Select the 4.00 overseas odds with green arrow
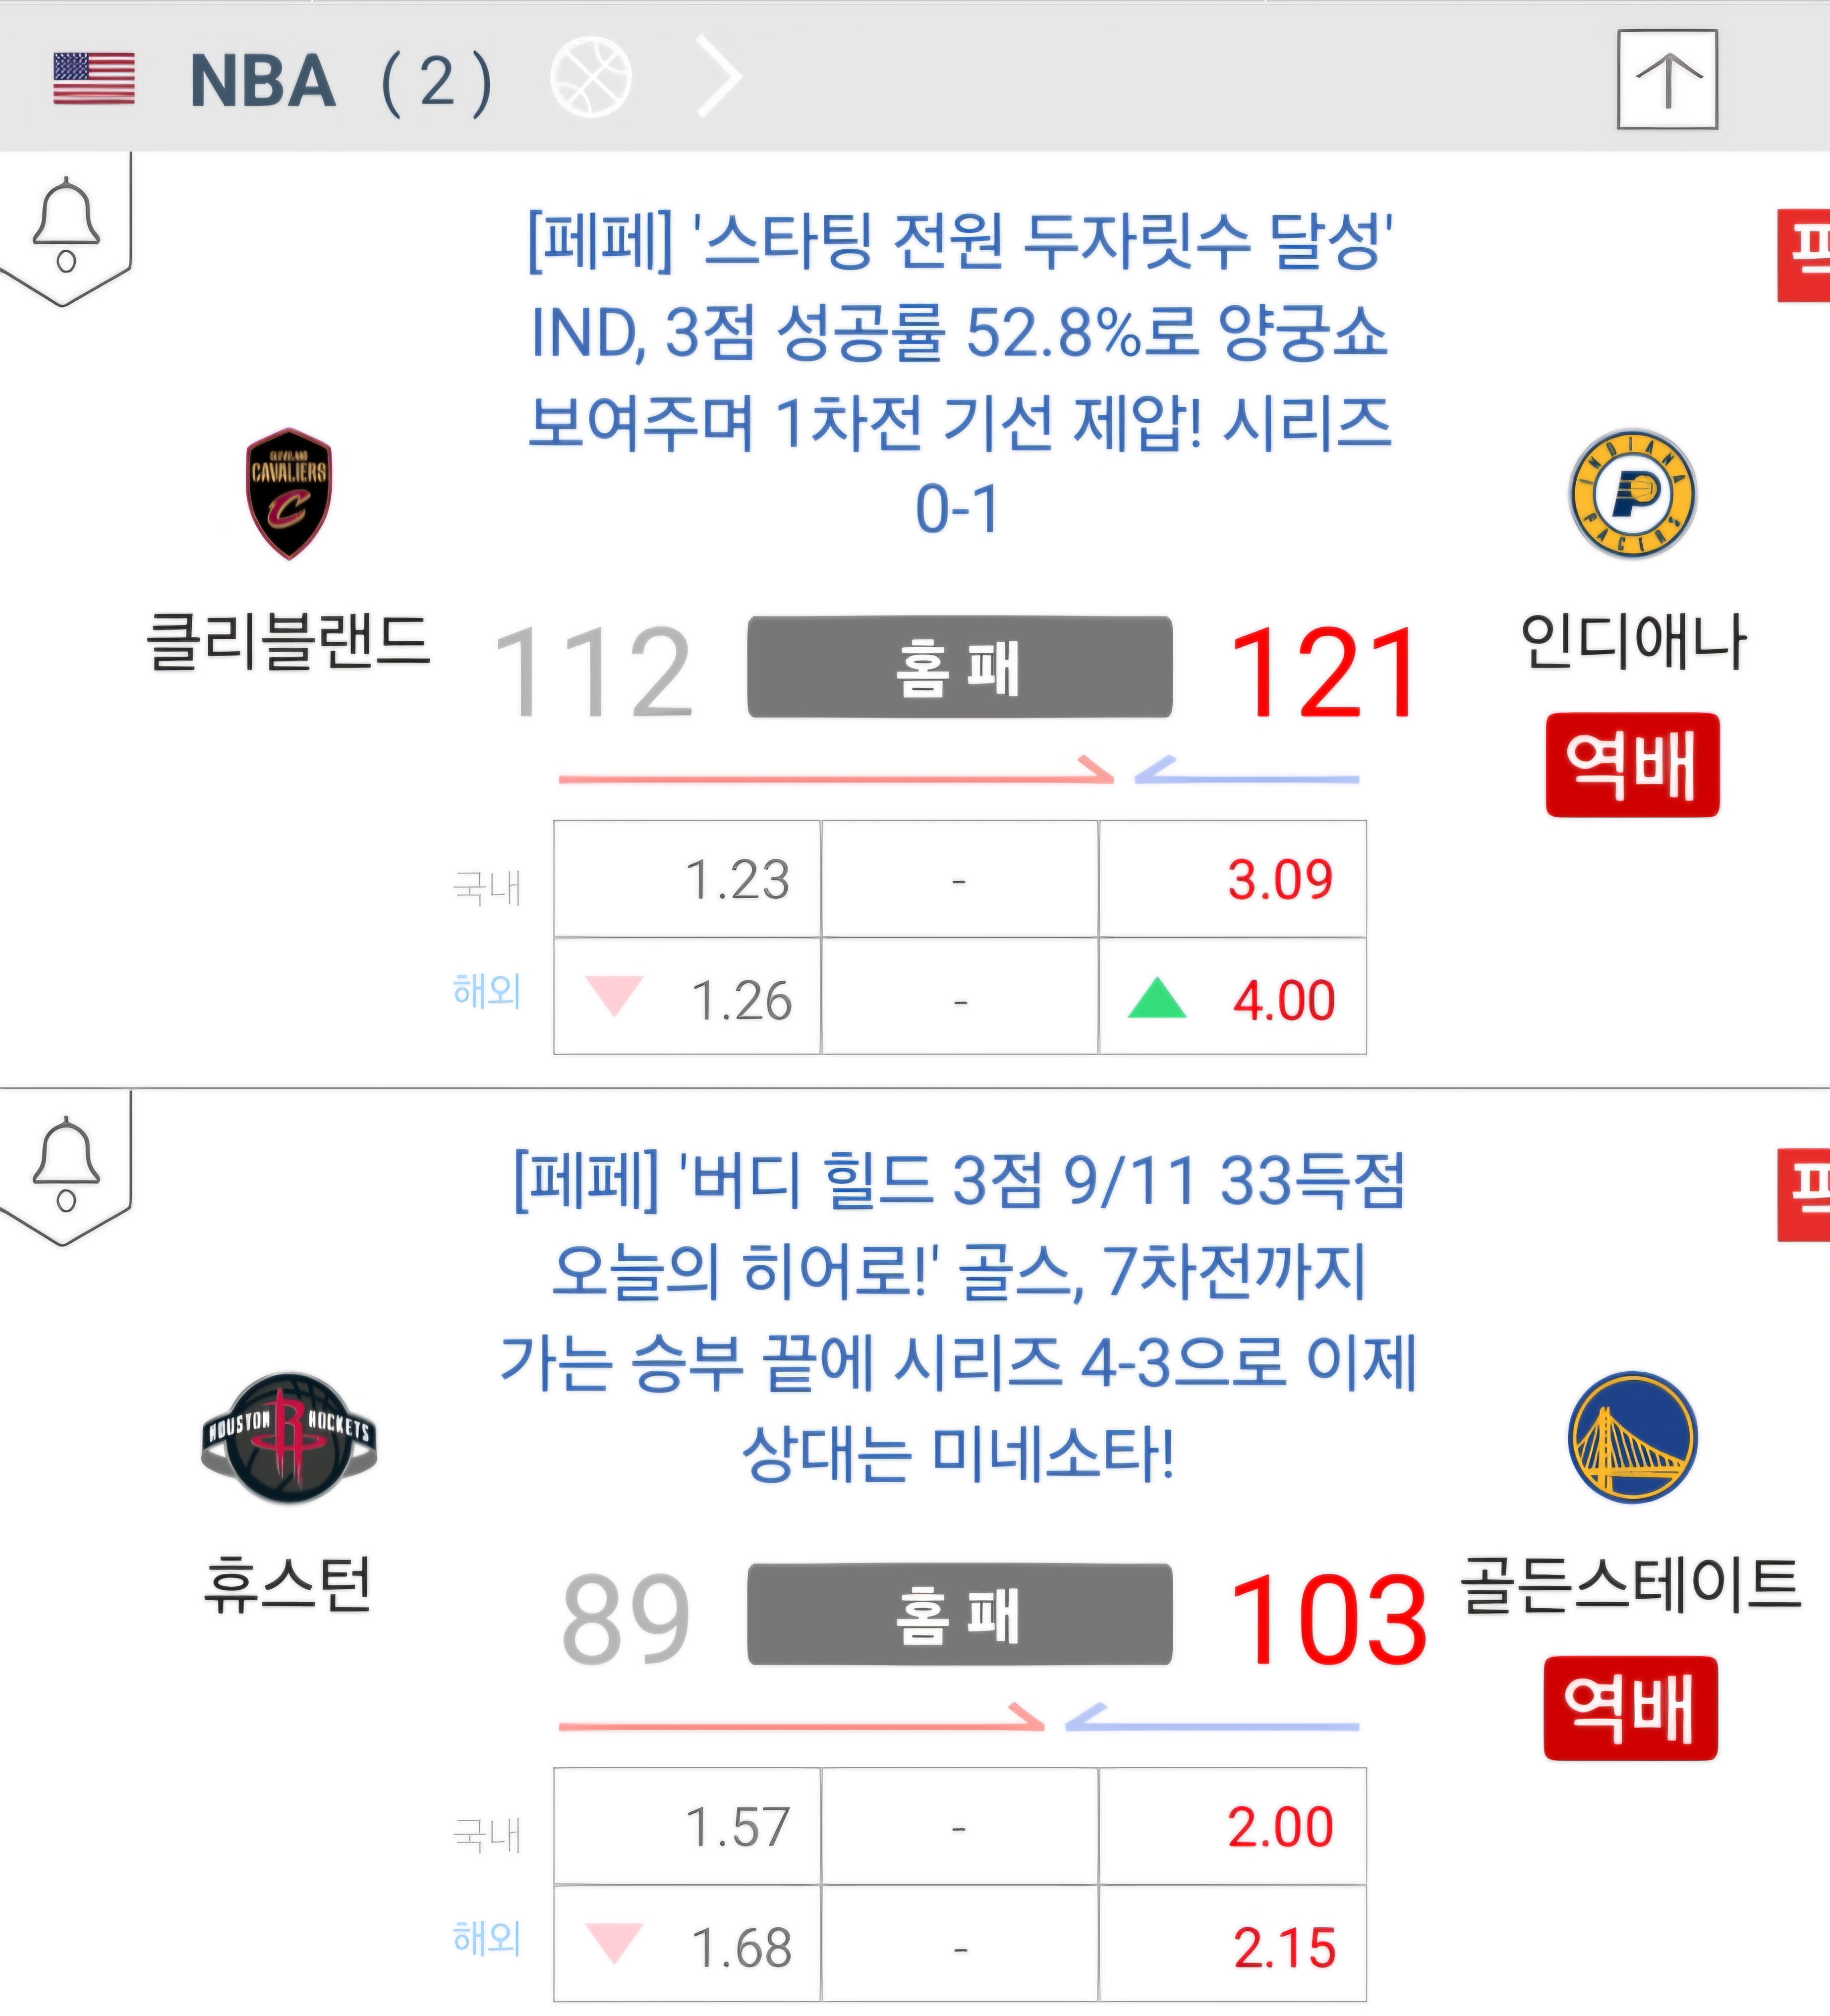The image size is (1830, 2016). pos(1233,997)
